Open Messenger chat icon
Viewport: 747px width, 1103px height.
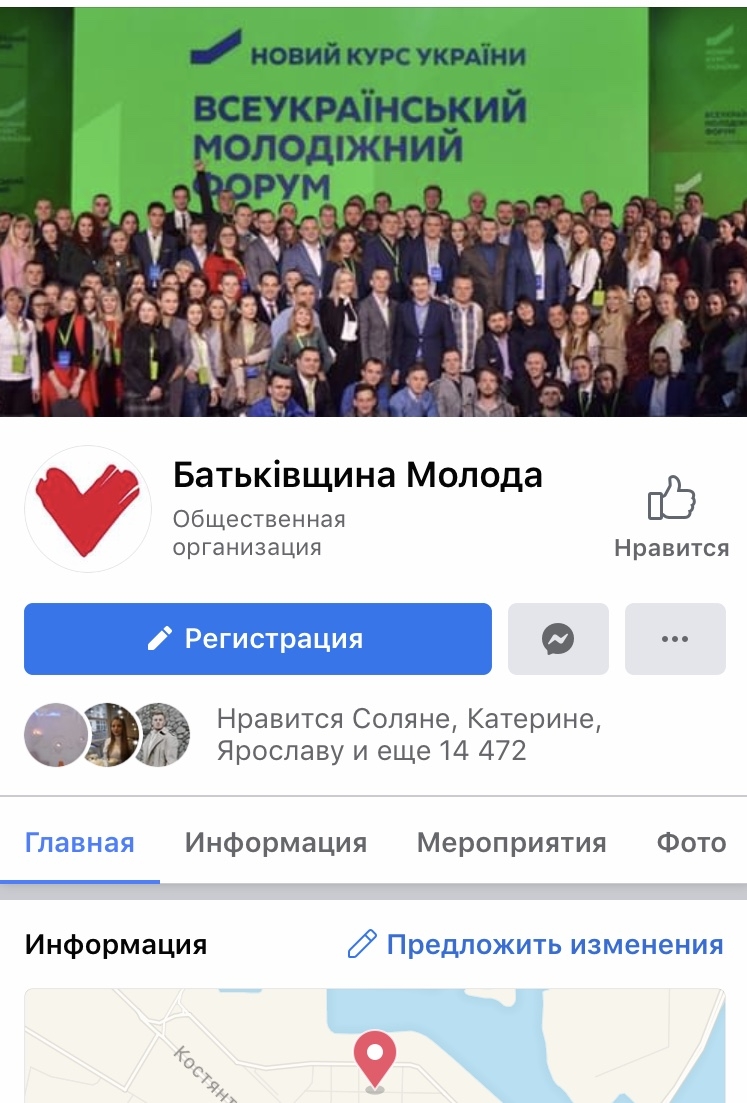click(558, 639)
